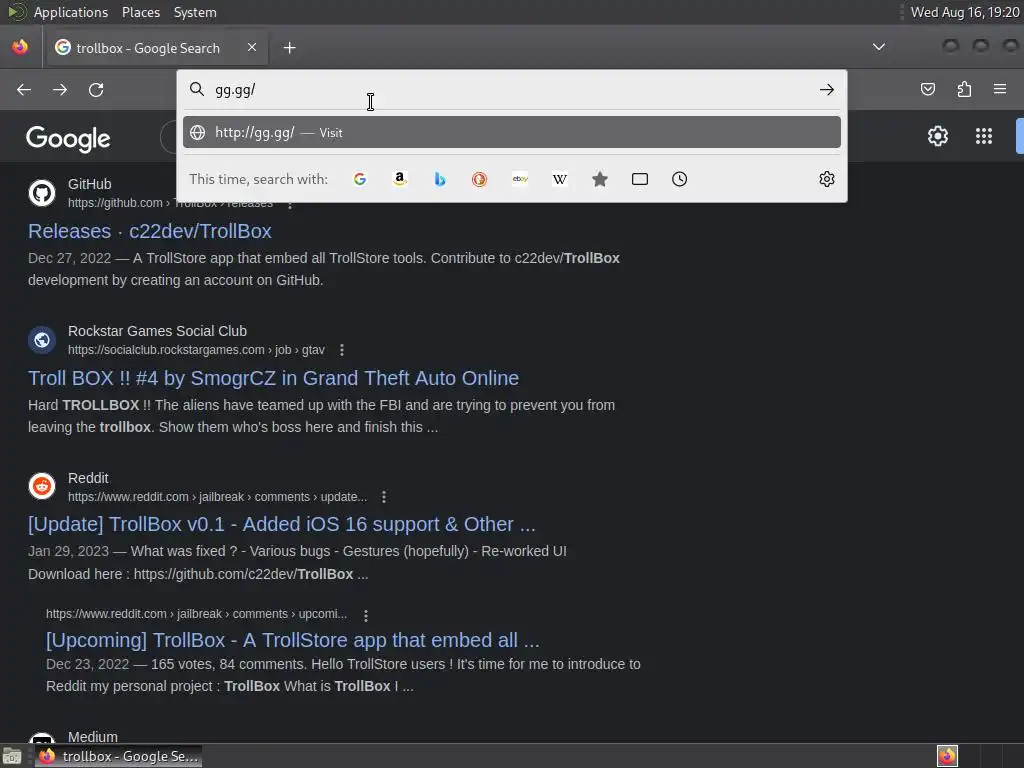The height and width of the screenshot is (768, 1024).
Task: Open a new browser tab
Action: click(289, 48)
